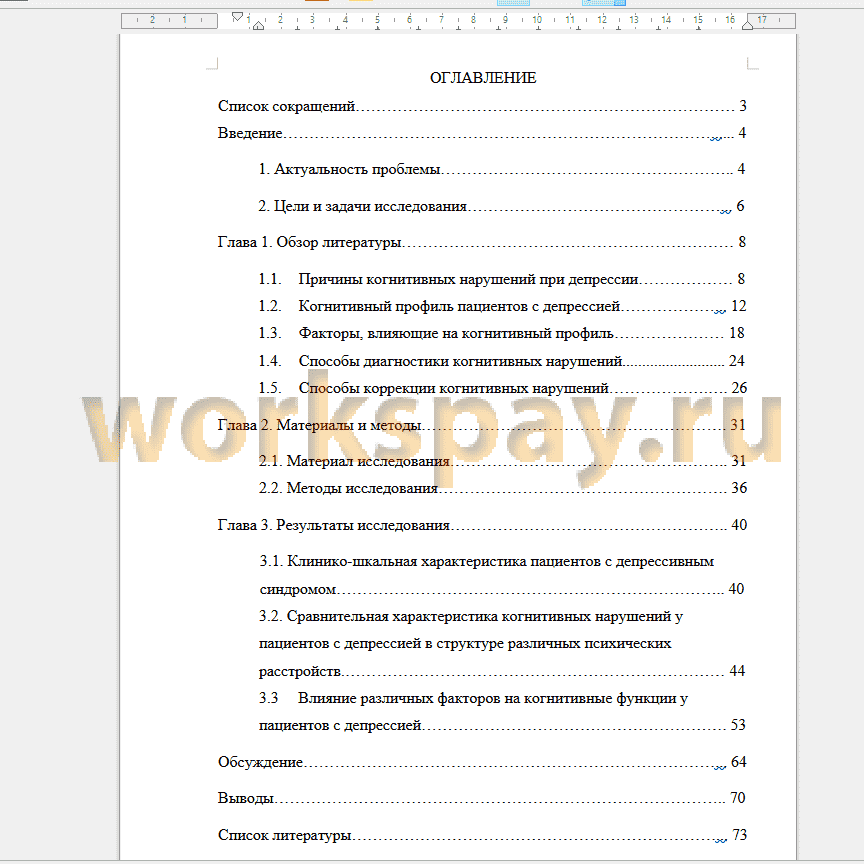Click page number 44
The height and width of the screenshot is (864, 864).
click(737, 671)
